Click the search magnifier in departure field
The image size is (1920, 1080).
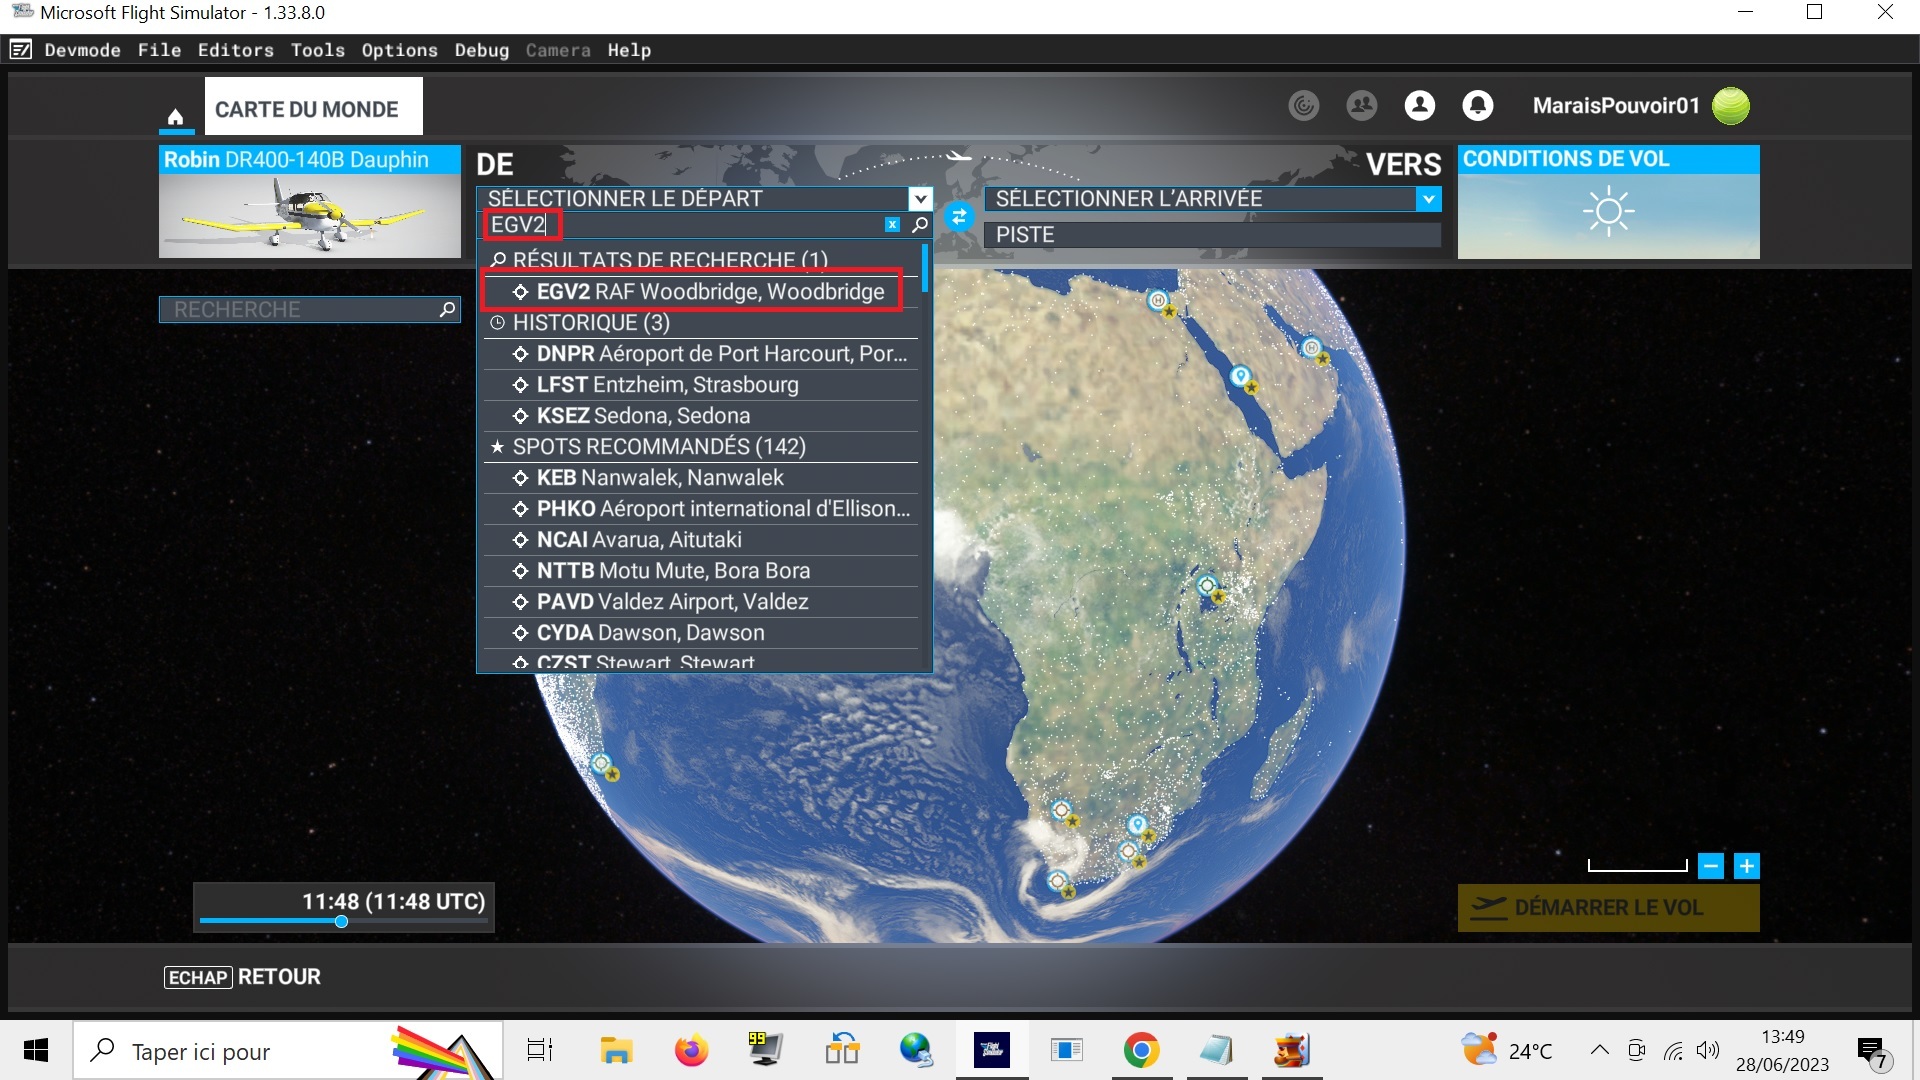[x=919, y=225]
